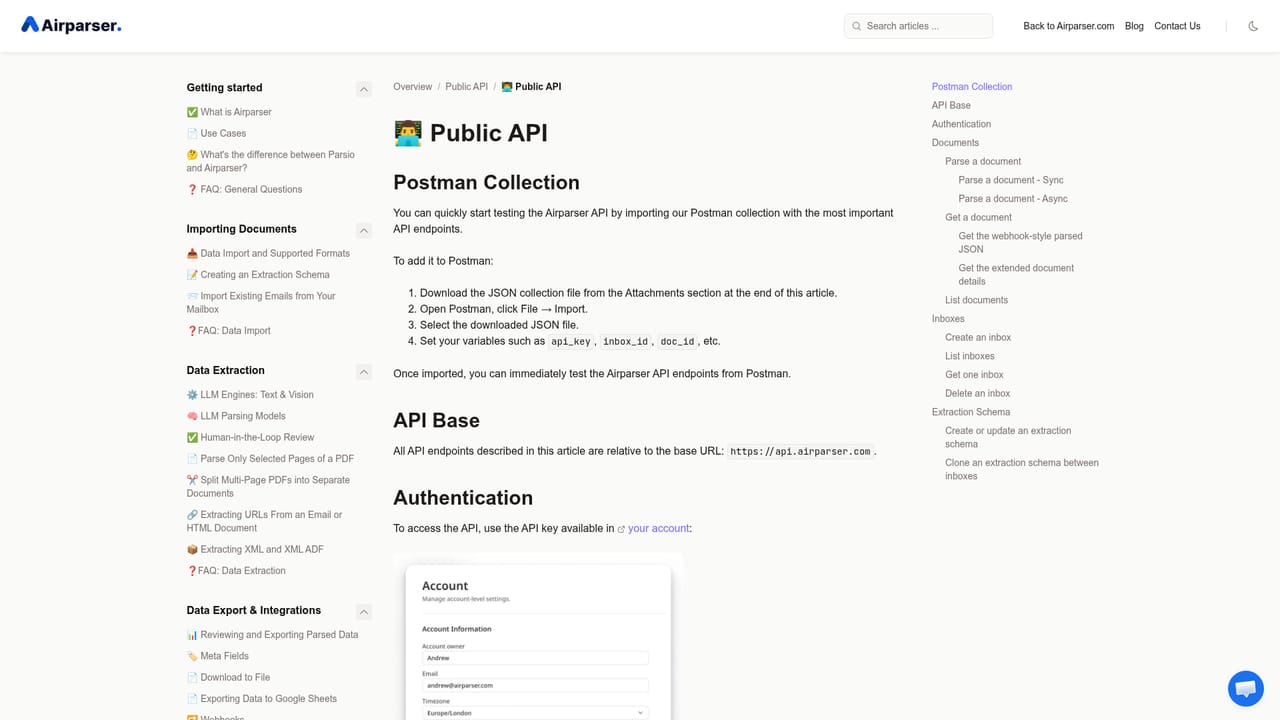The height and width of the screenshot is (720, 1280).
Task: Jump to Postman Collection in contents
Action: [972, 87]
